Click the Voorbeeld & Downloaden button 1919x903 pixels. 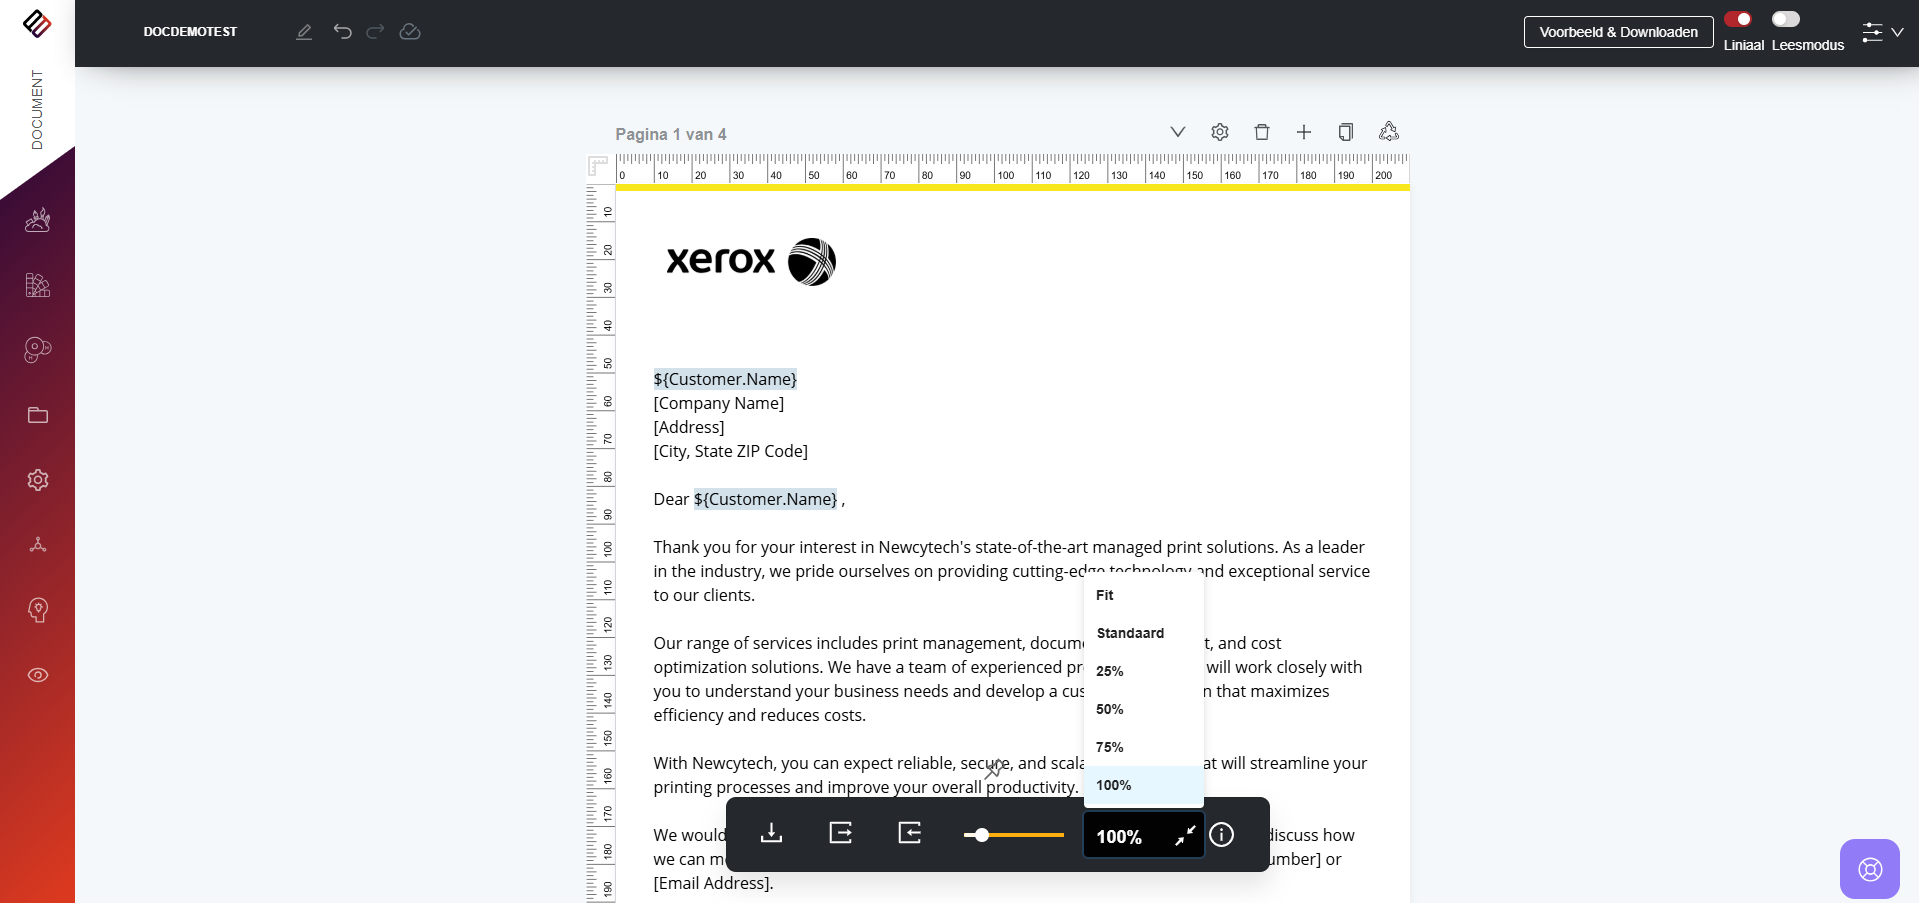pyautogui.click(x=1618, y=32)
